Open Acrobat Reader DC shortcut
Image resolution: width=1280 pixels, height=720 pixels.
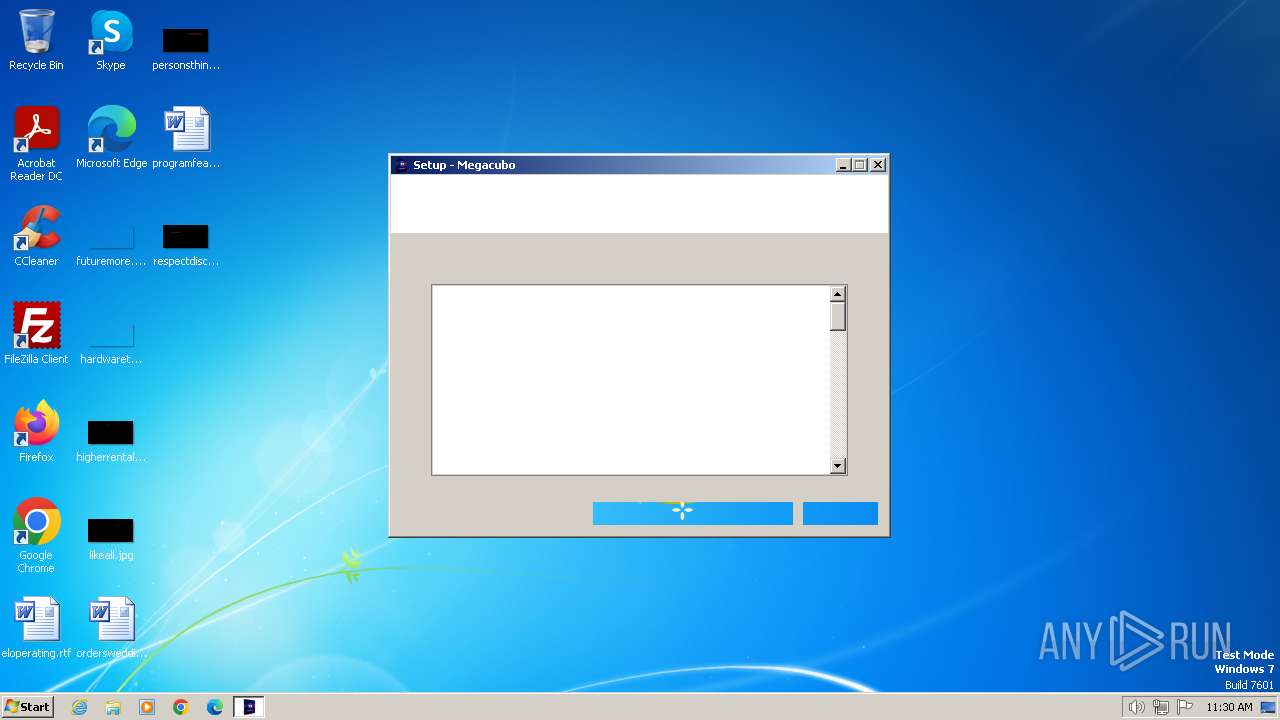[x=36, y=143]
